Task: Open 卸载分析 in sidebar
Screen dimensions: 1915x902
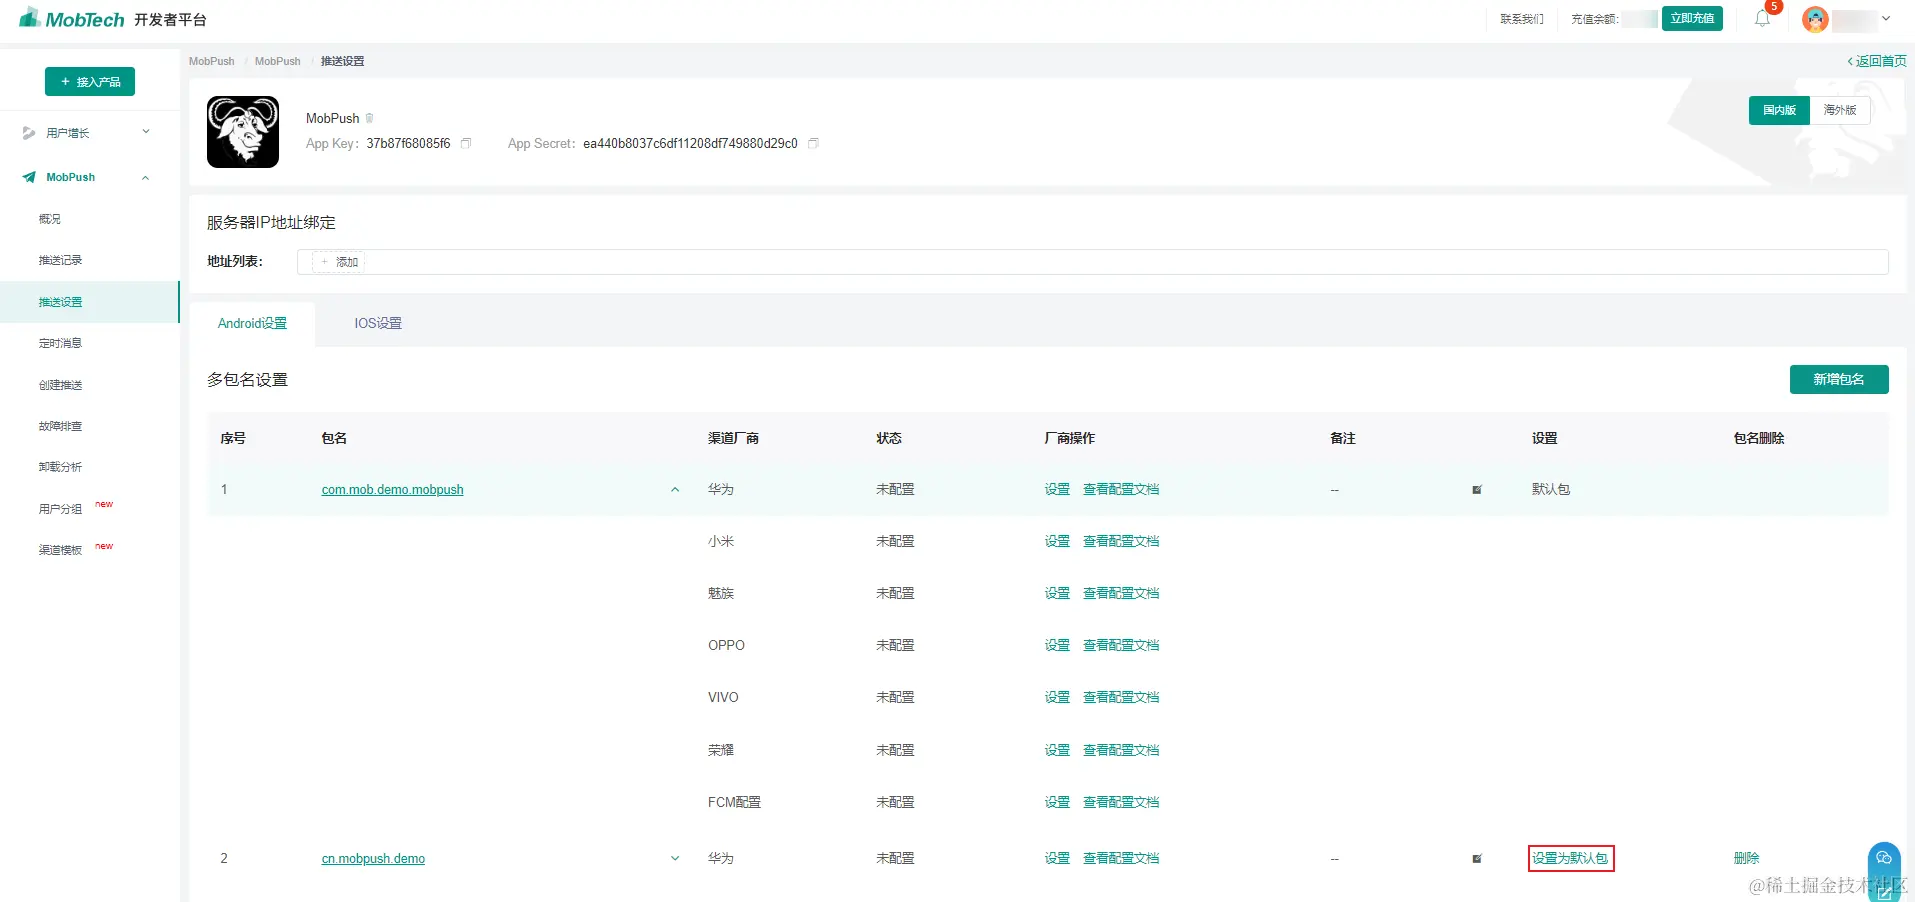Action: tap(60, 467)
